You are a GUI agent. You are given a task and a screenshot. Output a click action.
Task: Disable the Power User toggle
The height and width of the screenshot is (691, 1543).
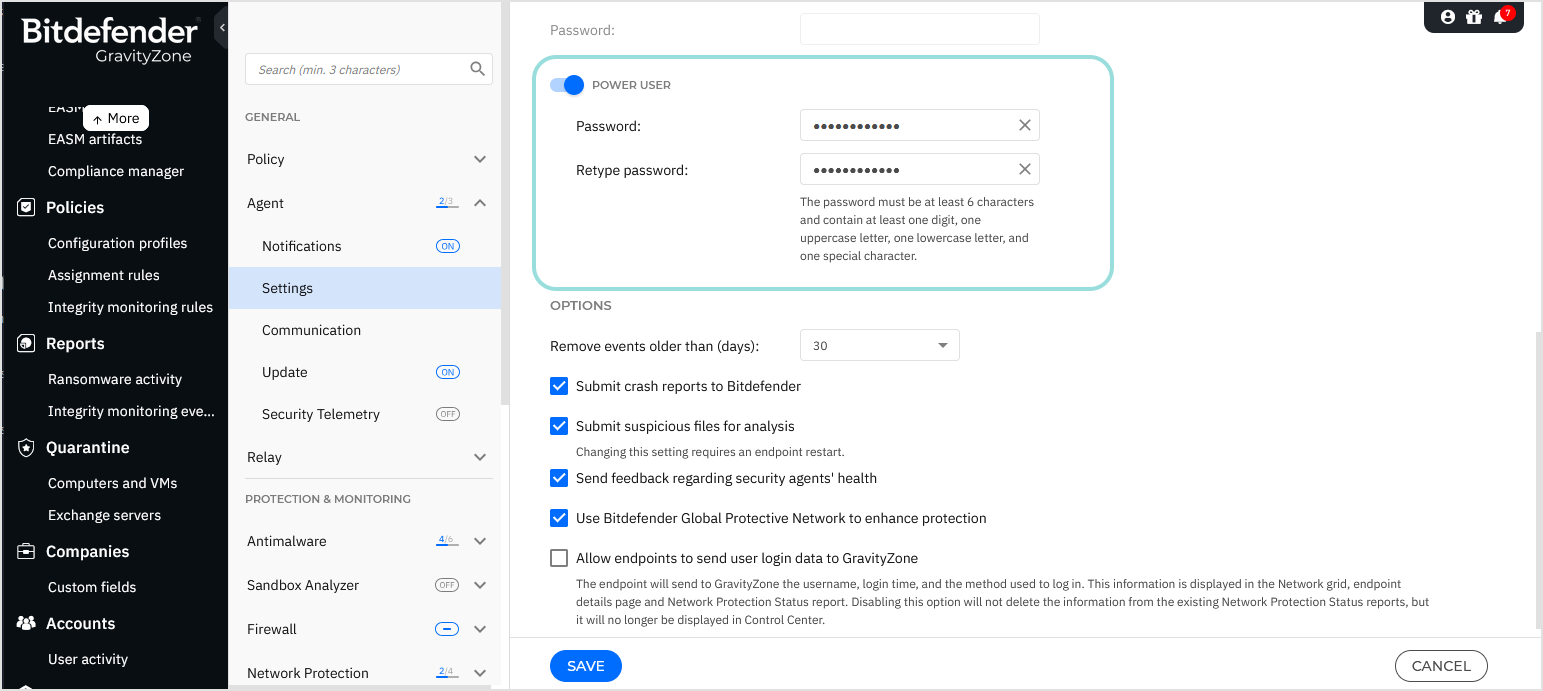566,85
